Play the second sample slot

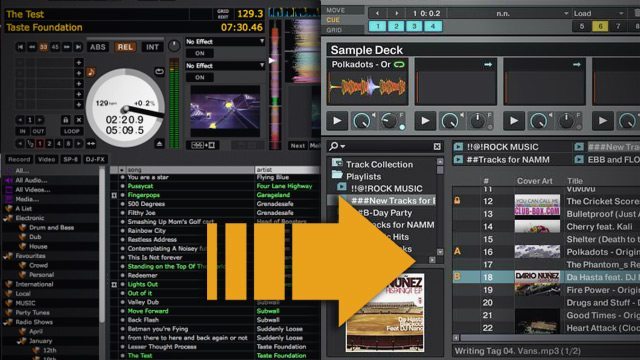tap(425, 121)
